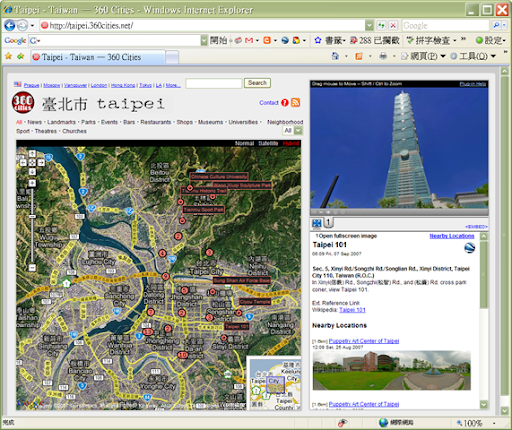Click the map pan left arrow
This screenshot has height=430, width=512.
point(23,163)
